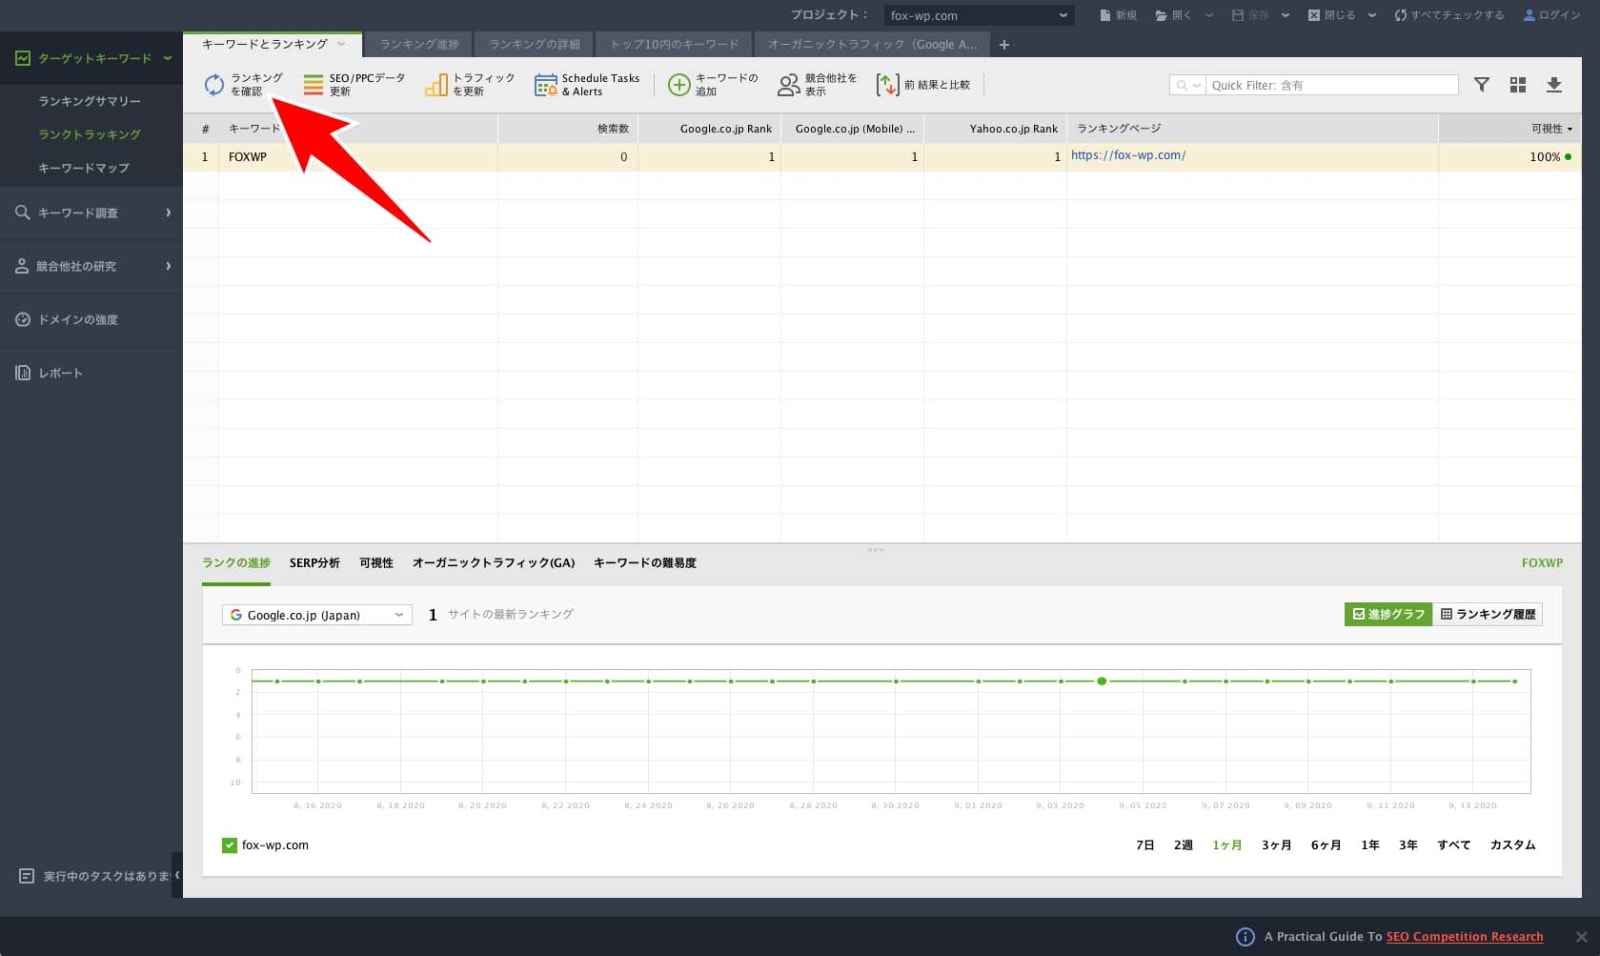Image resolution: width=1600 pixels, height=956 pixels.
Task: Open レポート sidebar module
Action: coord(91,372)
